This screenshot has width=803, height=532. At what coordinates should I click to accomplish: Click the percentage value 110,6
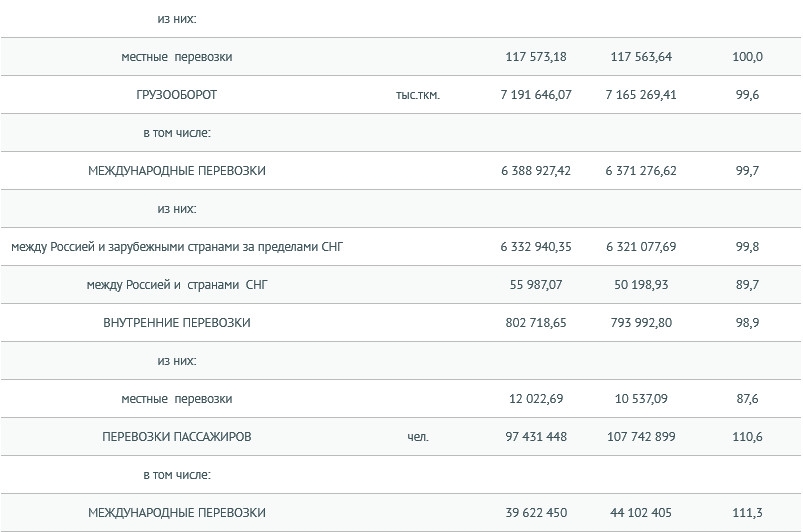pyautogui.click(x=747, y=437)
